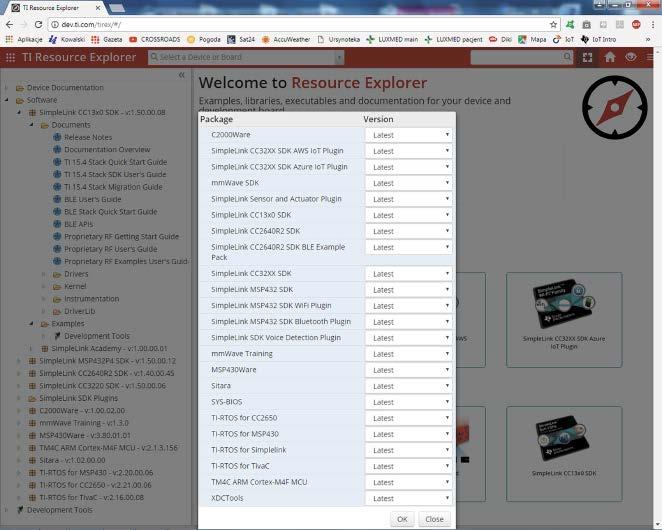Expand Development Tools root tree node
This screenshot has width=662, height=530.
click(x=6, y=510)
